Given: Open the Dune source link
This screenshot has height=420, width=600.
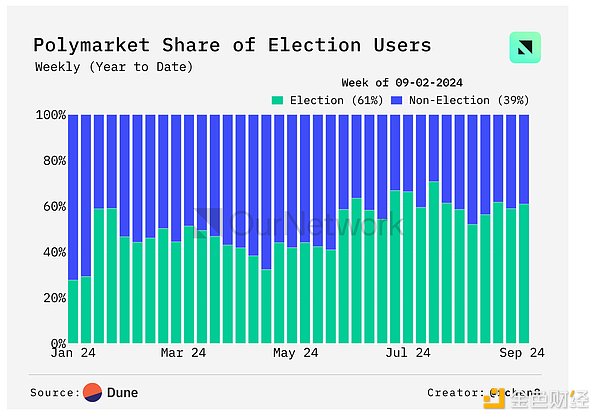Looking at the screenshot, I should click(123, 393).
